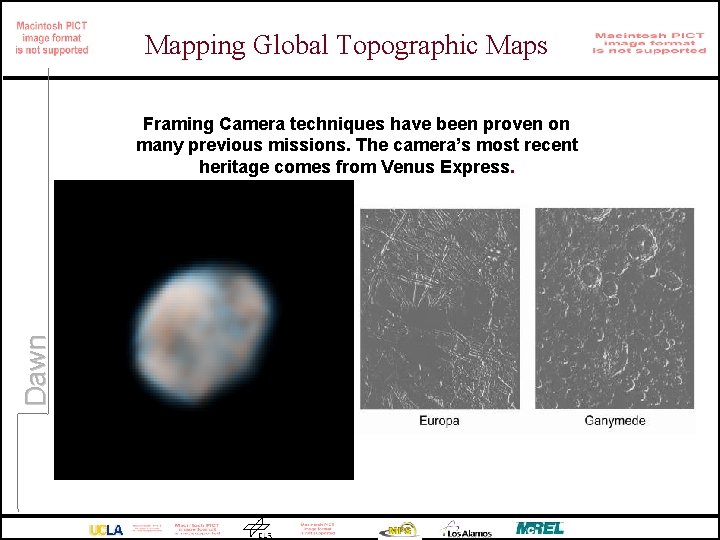The image size is (720, 540).
Task: Click the MPS logo in footer
Action: 400,530
